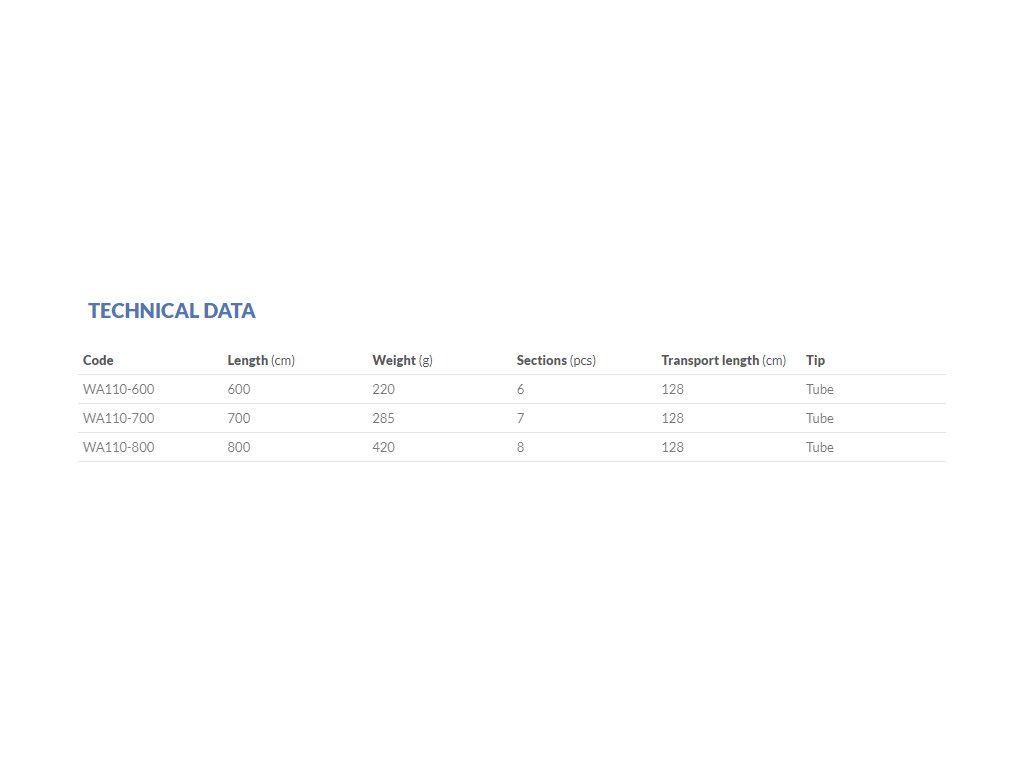
Task: Select the WA110-700 product code
Action: (x=119, y=418)
